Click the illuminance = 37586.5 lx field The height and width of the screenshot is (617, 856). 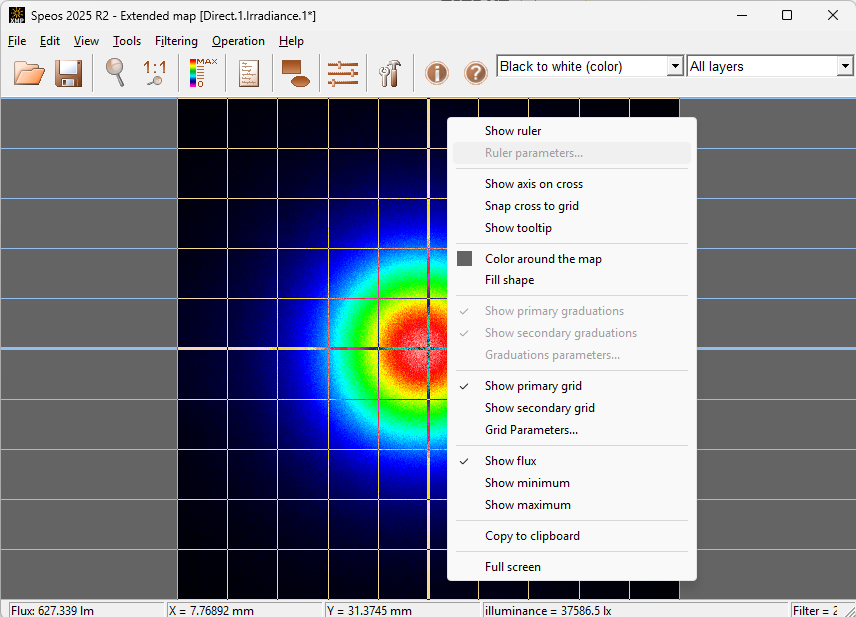[x=635, y=610]
